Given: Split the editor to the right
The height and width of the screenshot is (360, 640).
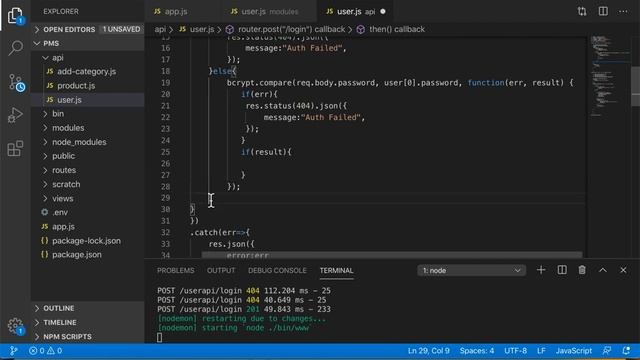Looking at the screenshot, I should coord(603,11).
